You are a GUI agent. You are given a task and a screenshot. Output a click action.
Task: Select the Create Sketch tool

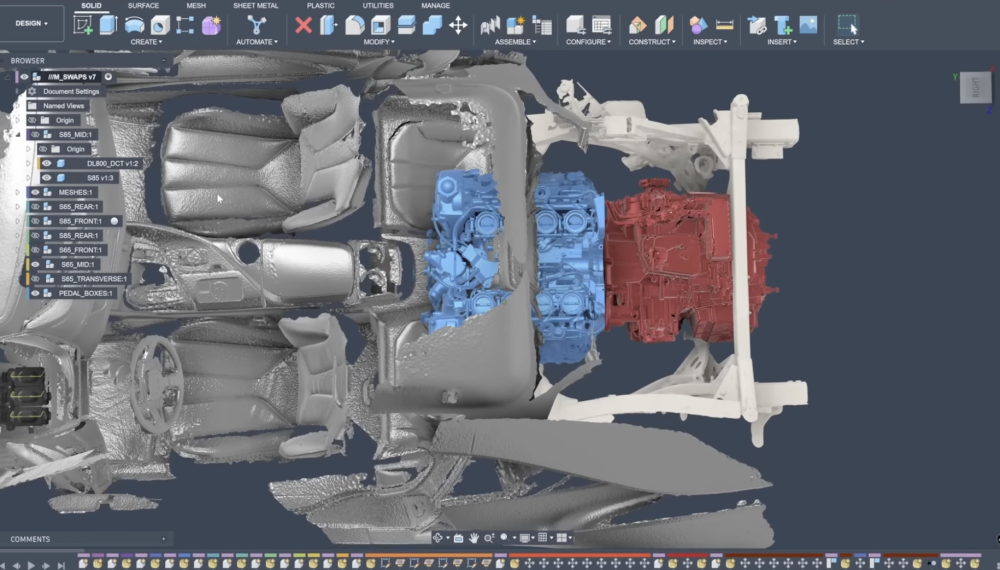pyautogui.click(x=84, y=25)
